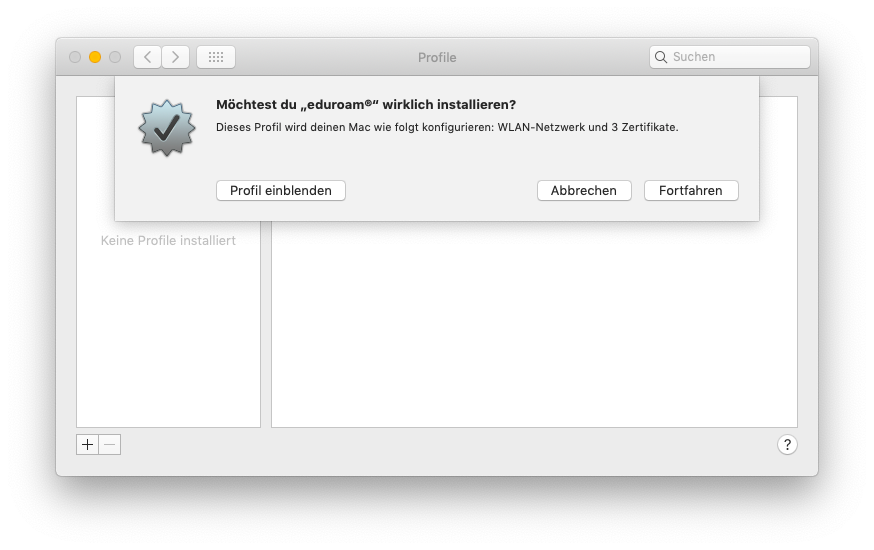Focus the Suchen search field

tap(730, 57)
